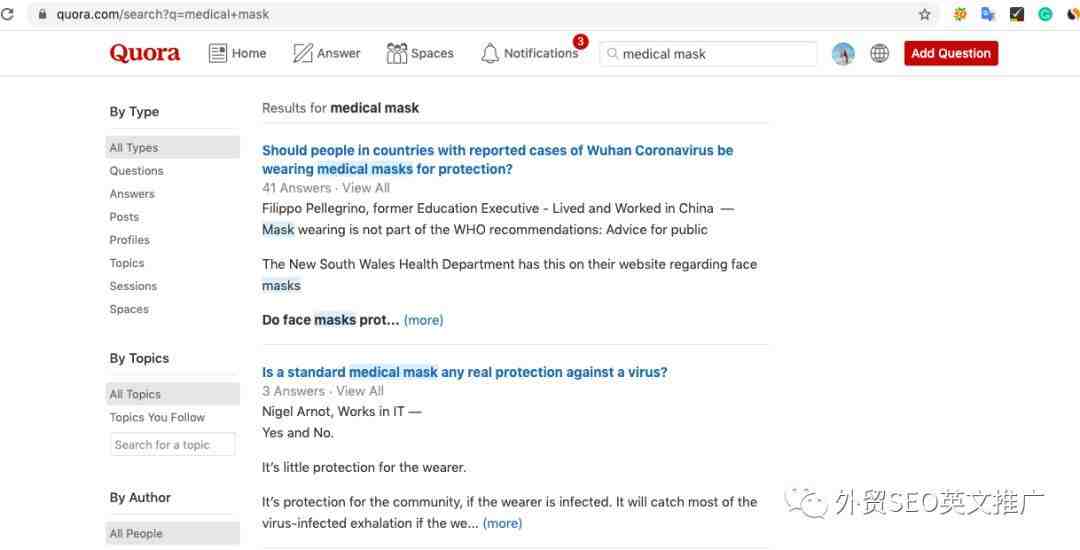This screenshot has height=550, width=1080.
Task: Select the All Types filter
Action: tap(172, 147)
